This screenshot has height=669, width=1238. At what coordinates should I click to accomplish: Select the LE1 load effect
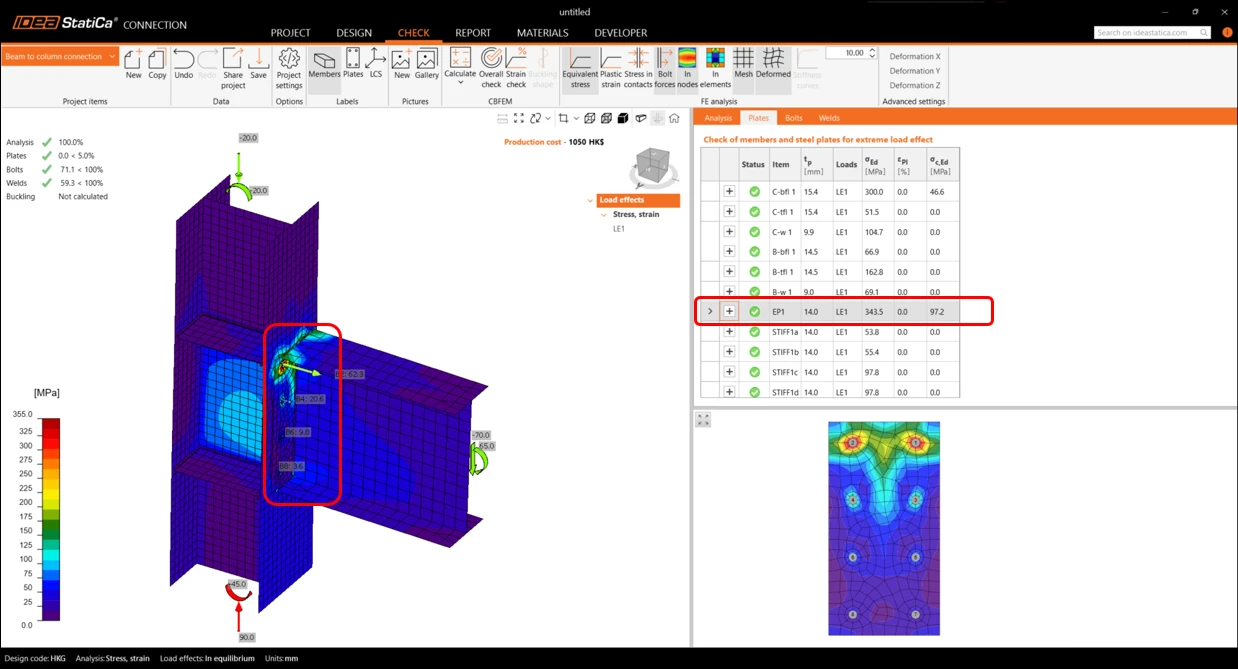click(x=619, y=229)
